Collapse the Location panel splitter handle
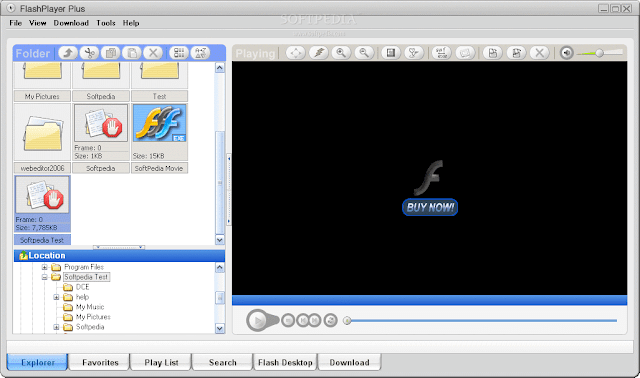This screenshot has width=640, height=378. click(119, 247)
